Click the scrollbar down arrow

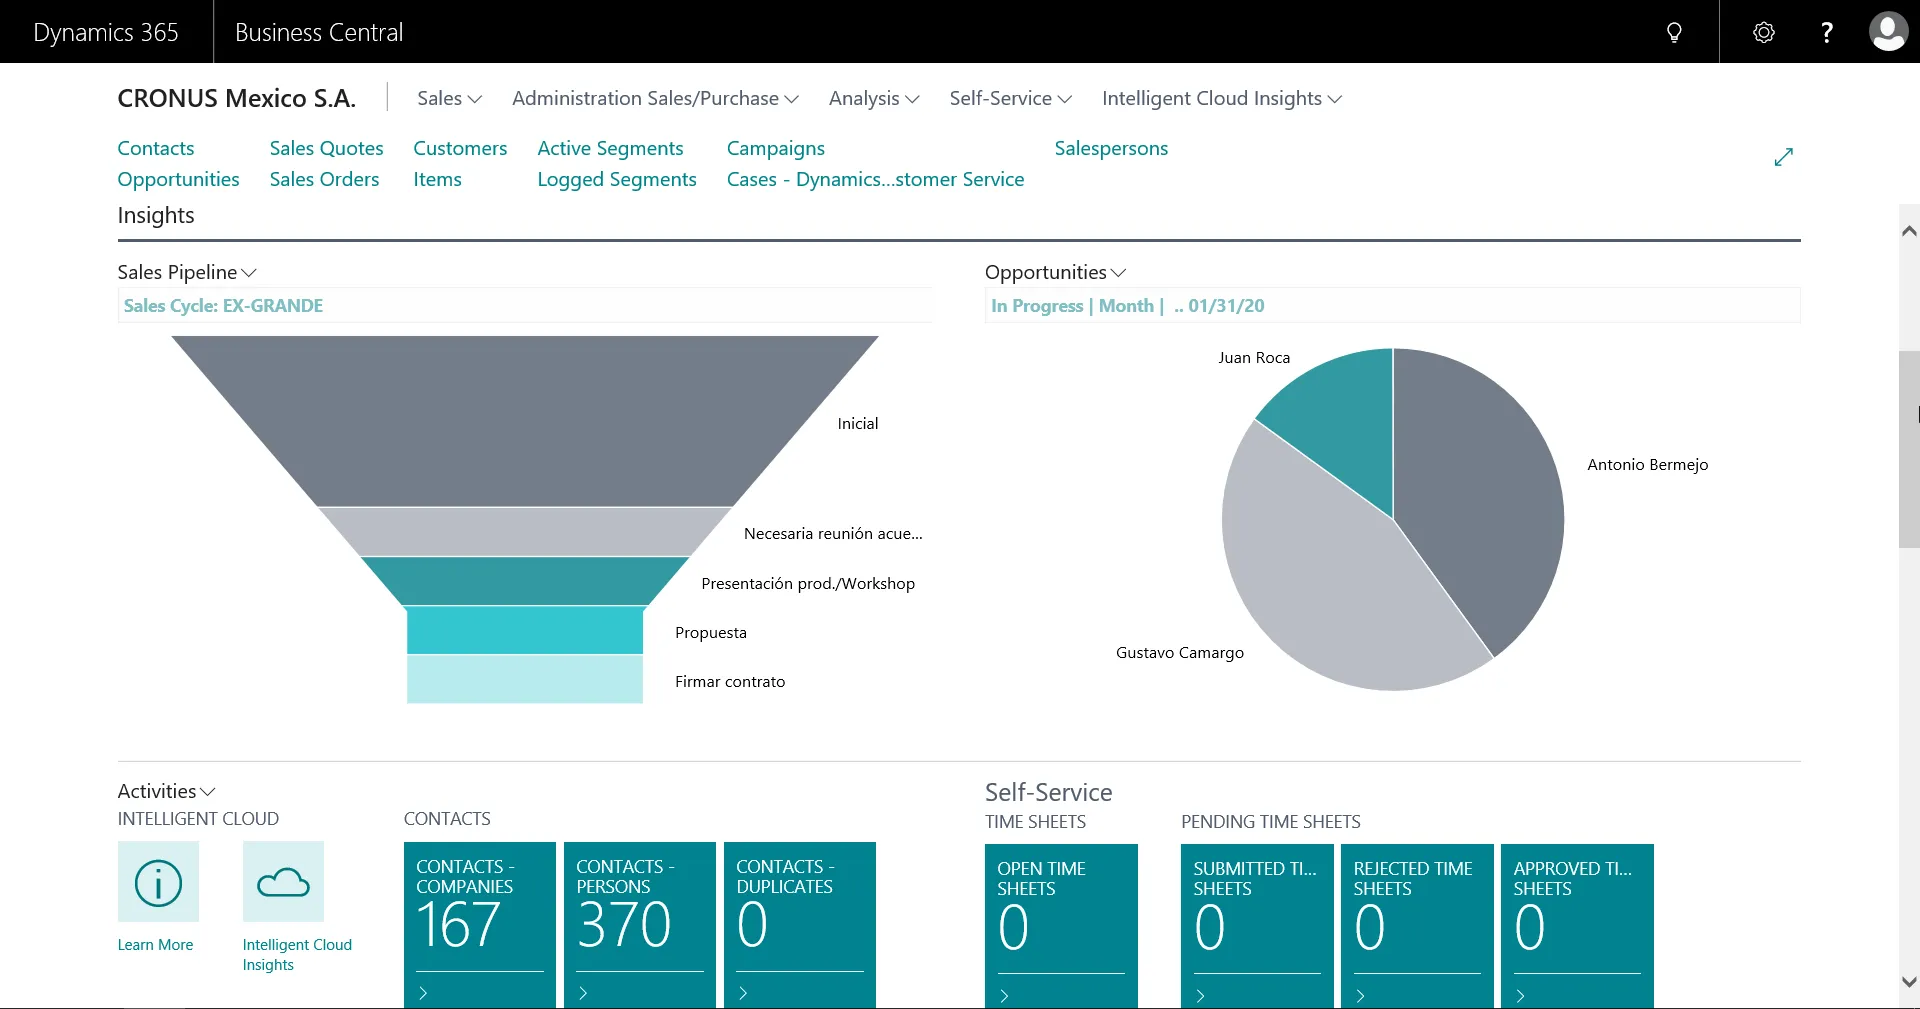[x=1908, y=981]
